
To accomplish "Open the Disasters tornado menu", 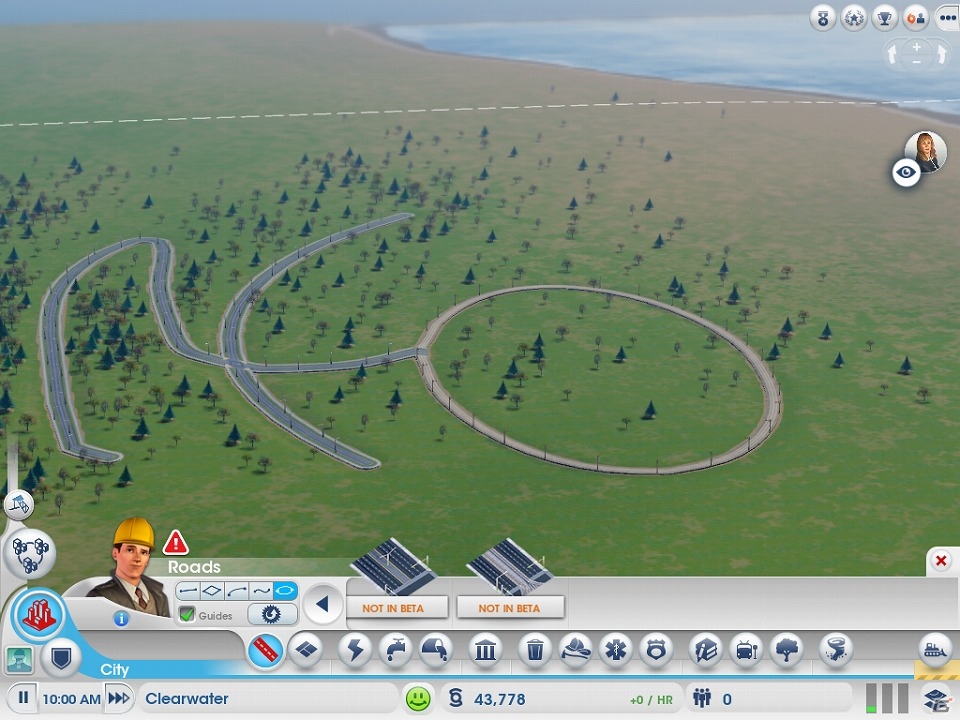I will tap(836, 650).
